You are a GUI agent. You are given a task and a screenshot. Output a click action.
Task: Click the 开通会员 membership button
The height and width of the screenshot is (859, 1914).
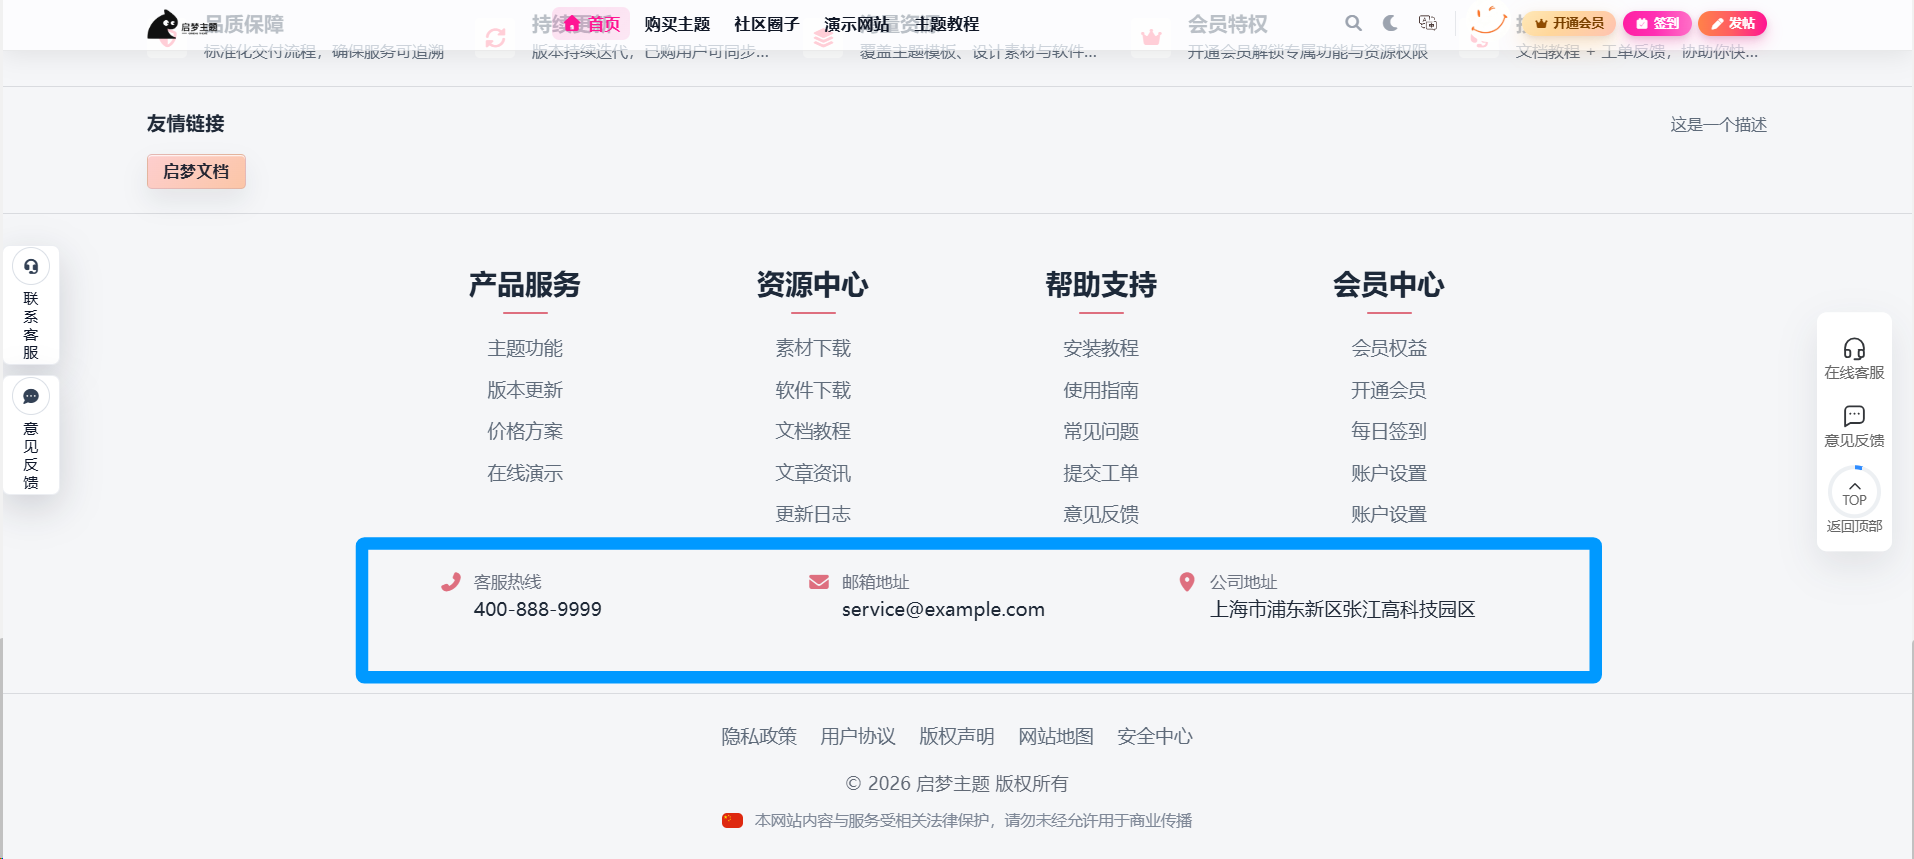click(1569, 23)
